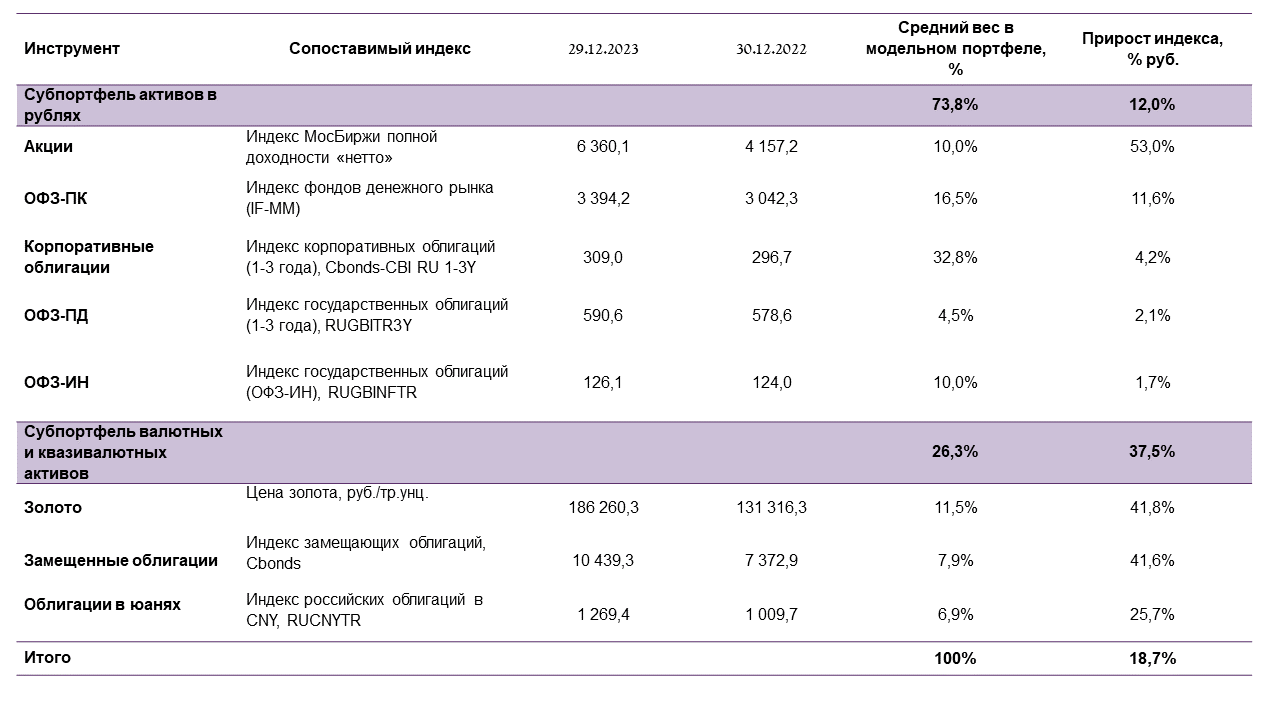The height and width of the screenshot is (720, 1280).
Task: Select the 30.12.2022 date column header
Action: tap(771, 49)
